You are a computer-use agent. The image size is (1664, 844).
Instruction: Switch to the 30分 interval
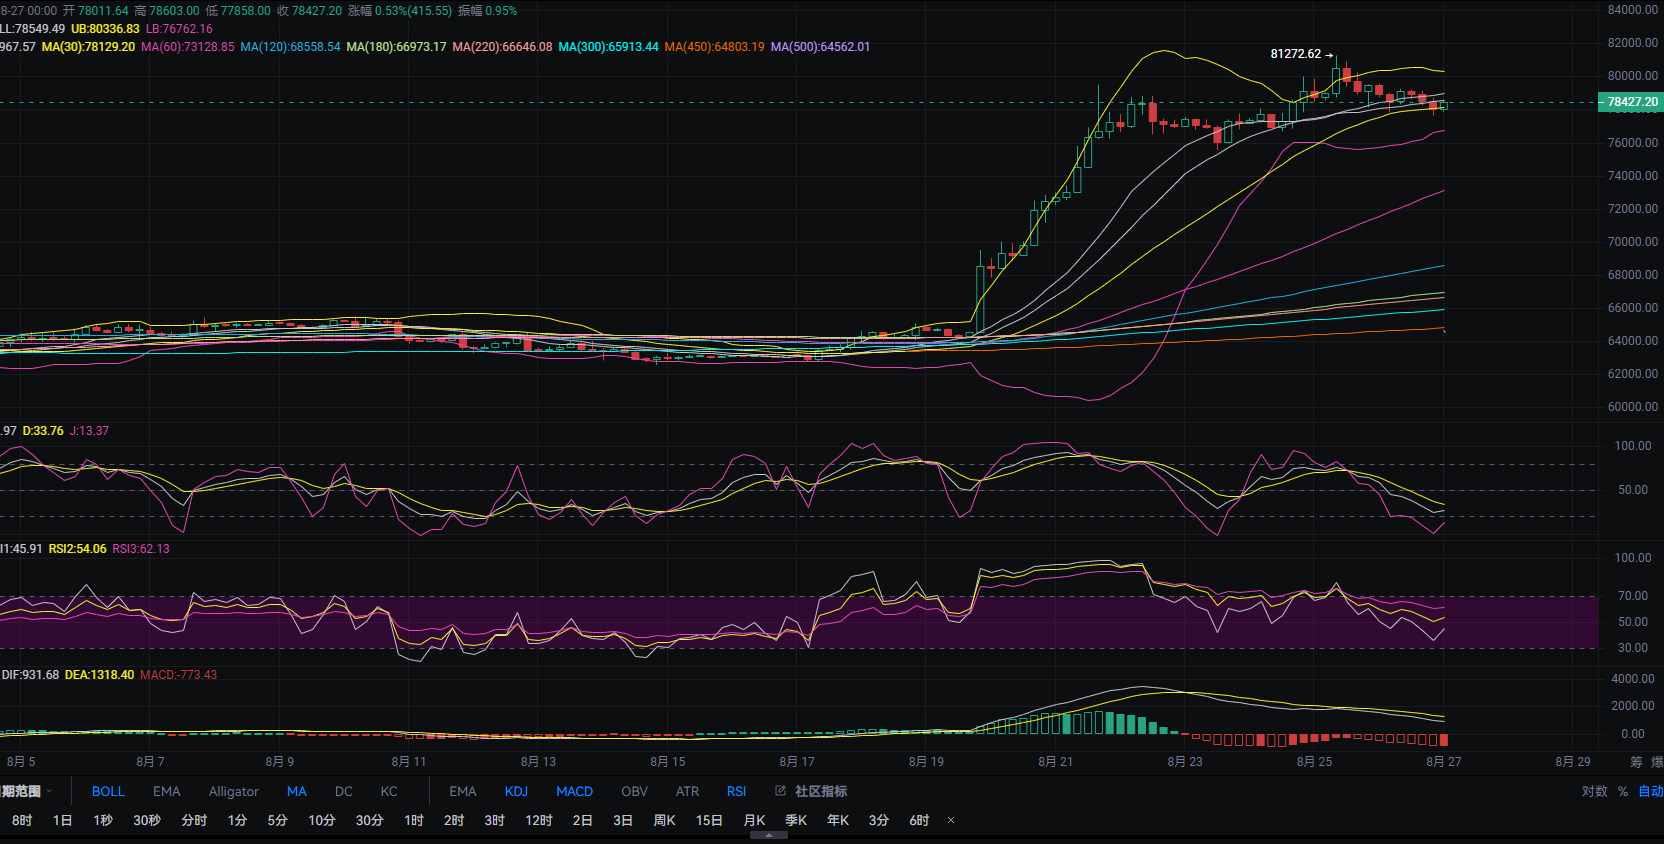(x=369, y=820)
